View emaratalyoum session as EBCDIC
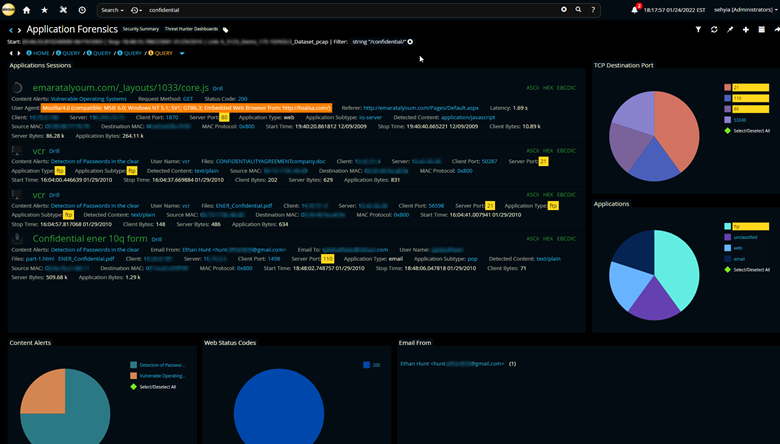 point(566,88)
